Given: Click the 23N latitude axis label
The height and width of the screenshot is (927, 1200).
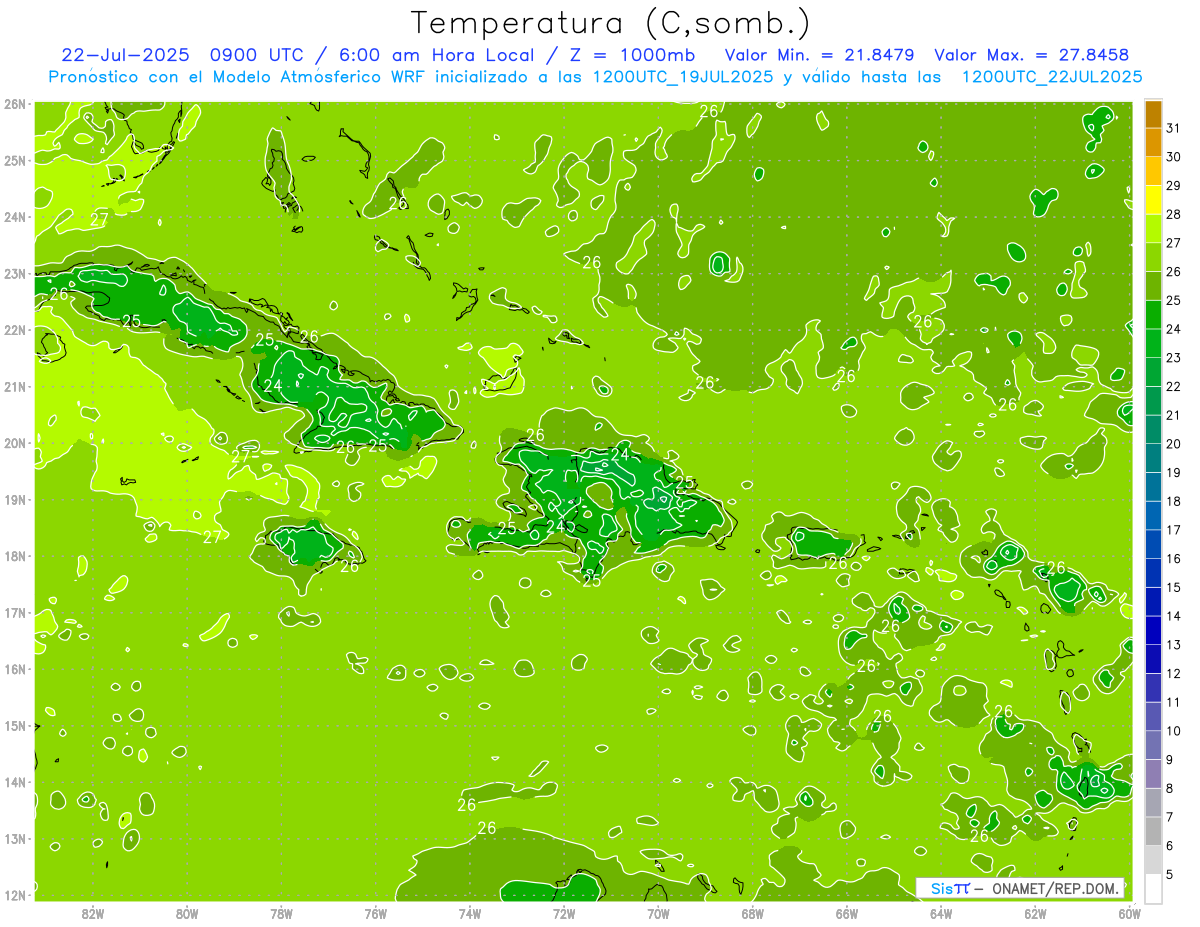Looking at the screenshot, I should point(15,273).
